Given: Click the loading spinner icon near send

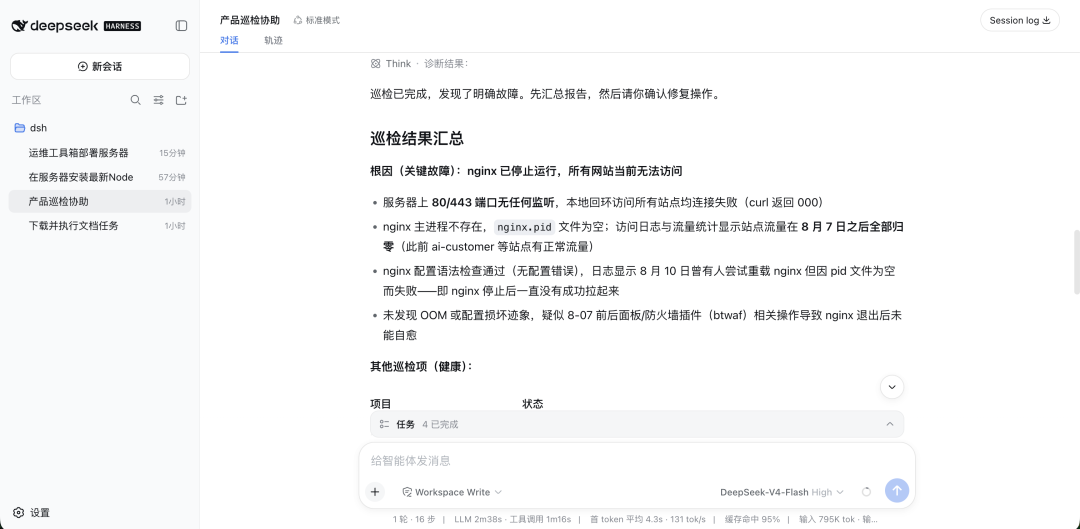Looking at the screenshot, I should (x=866, y=492).
